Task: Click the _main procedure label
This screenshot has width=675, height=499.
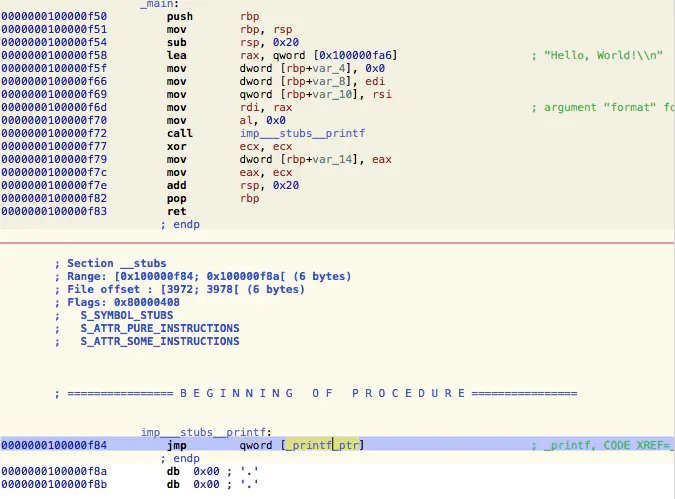Action: click(159, 4)
